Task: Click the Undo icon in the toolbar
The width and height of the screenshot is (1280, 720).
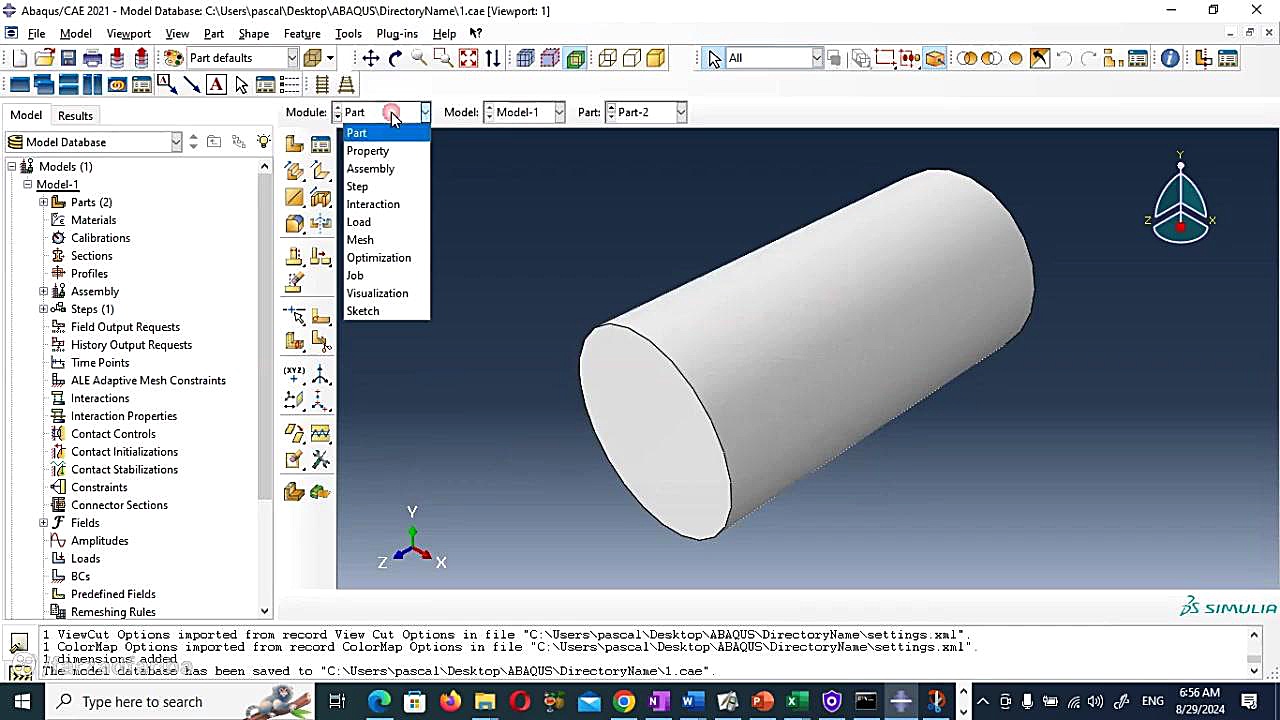Action: [x=1064, y=59]
